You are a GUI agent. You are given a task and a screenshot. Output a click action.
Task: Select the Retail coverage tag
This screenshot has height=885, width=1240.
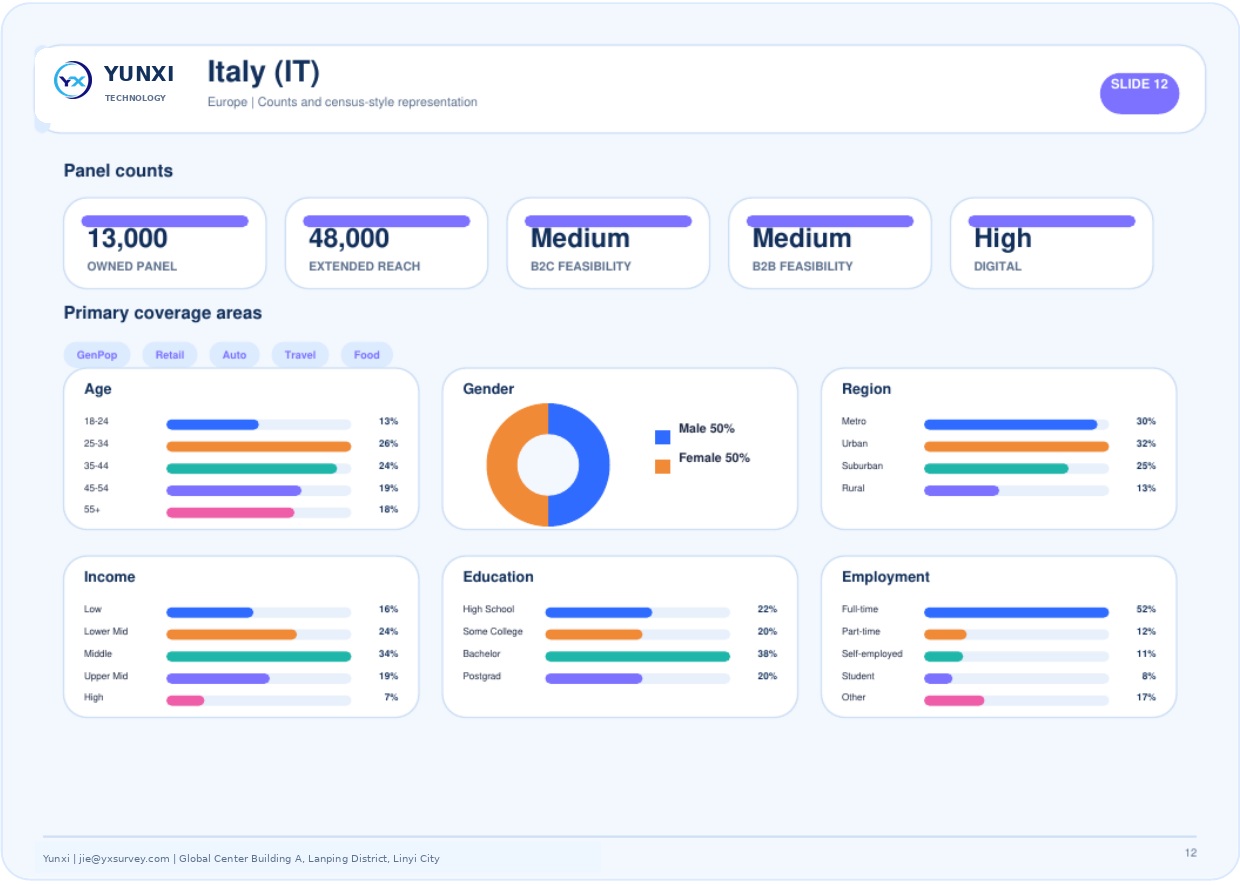pyautogui.click(x=170, y=355)
